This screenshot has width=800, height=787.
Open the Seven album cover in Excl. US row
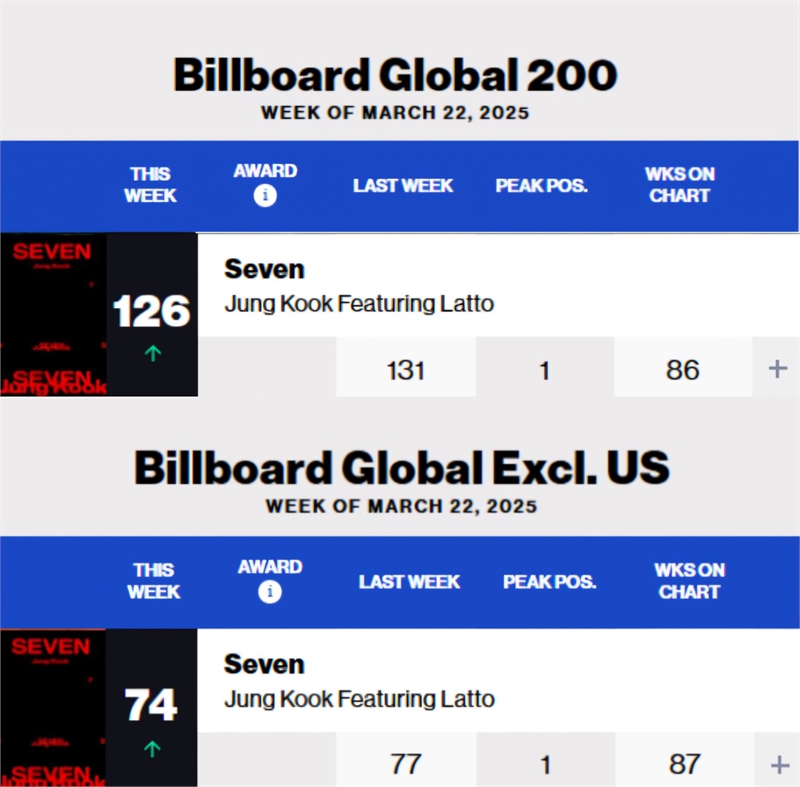tap(52, 707)
